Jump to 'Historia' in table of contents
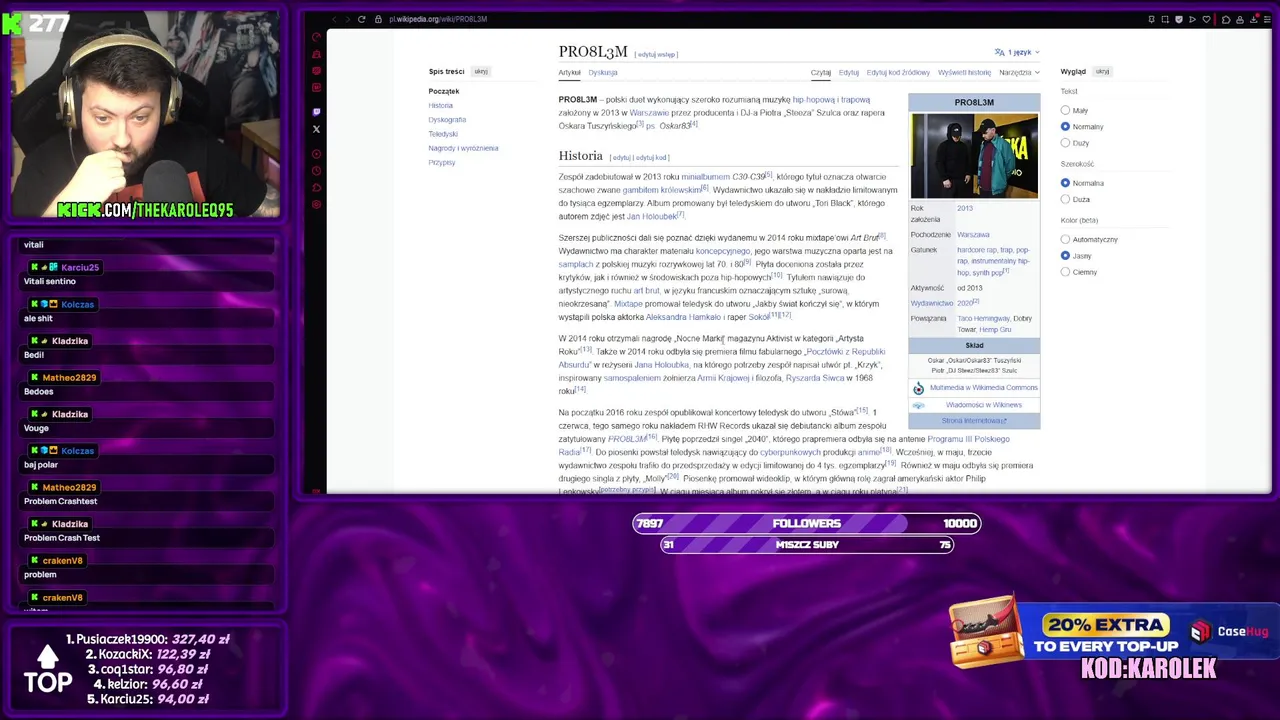This screenshot has width=1280, height=720. point(441,105)
